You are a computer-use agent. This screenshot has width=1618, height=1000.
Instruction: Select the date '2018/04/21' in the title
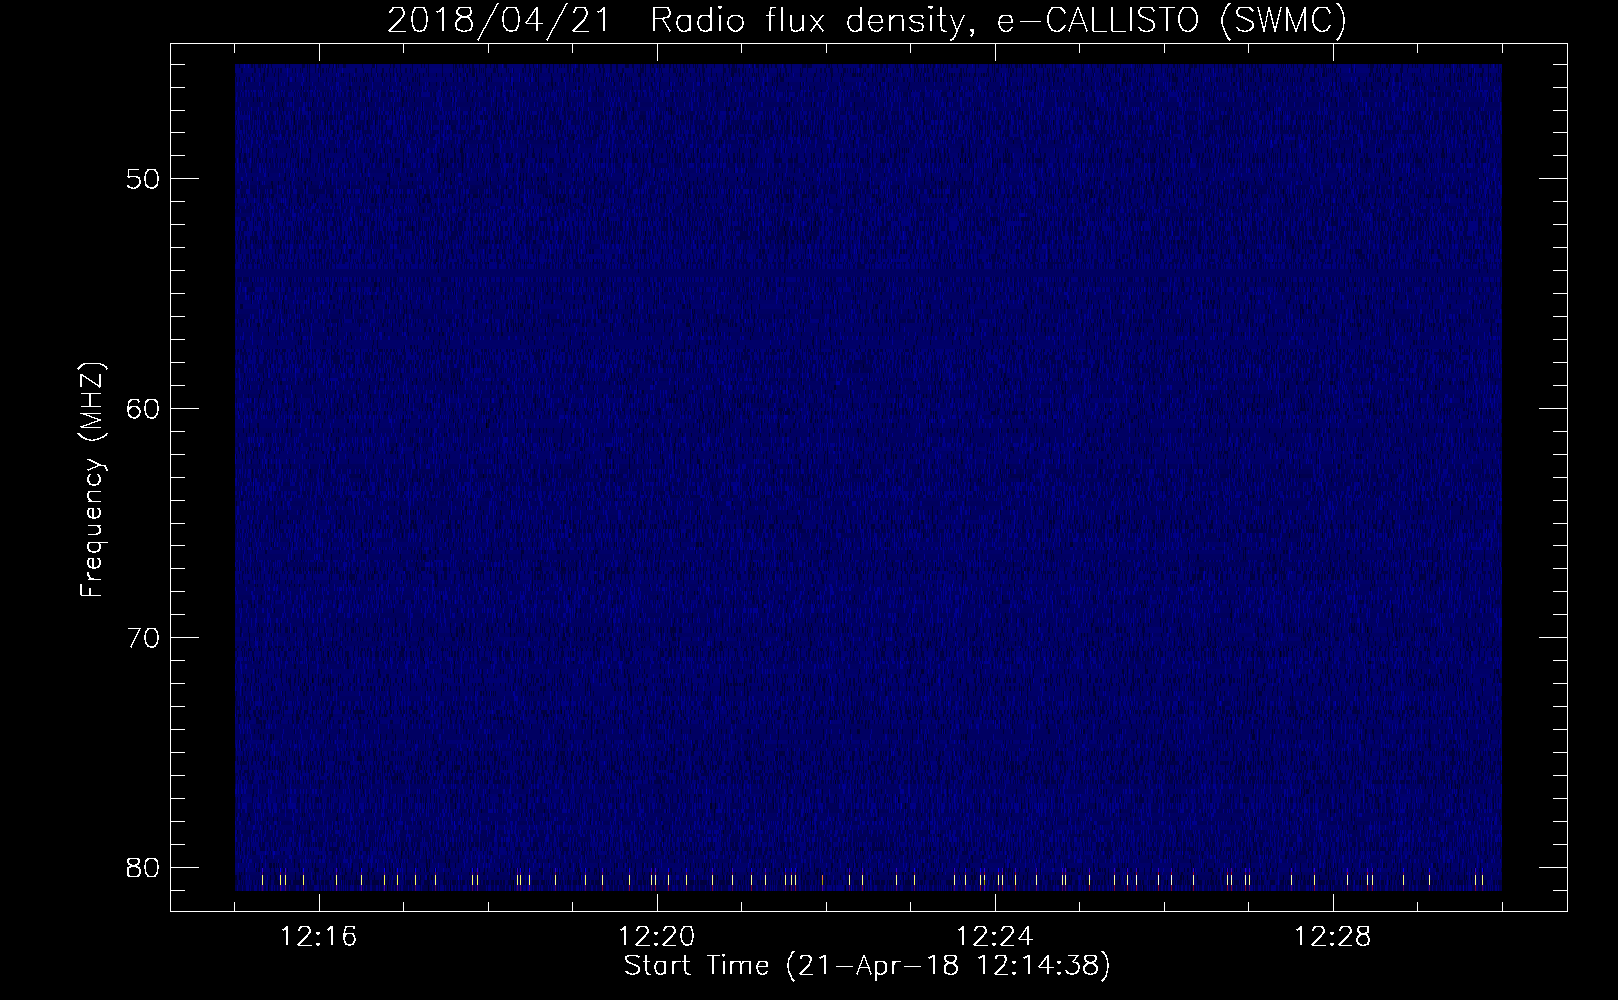click(x=498, y=20)
